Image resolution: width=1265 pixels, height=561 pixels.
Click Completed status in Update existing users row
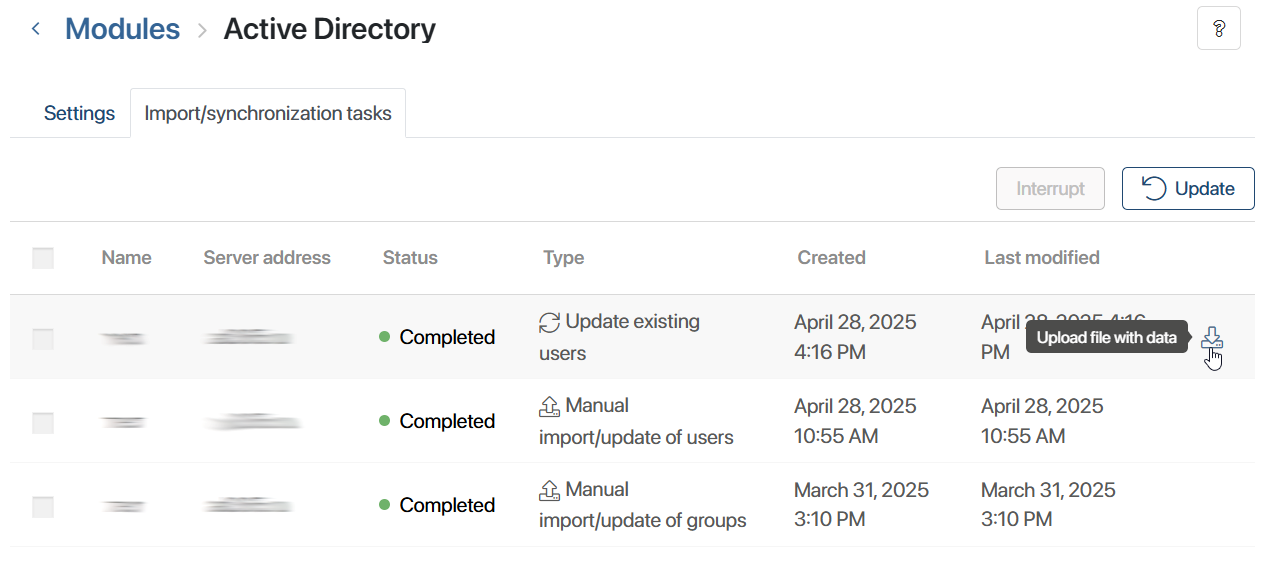click(447, 337)
